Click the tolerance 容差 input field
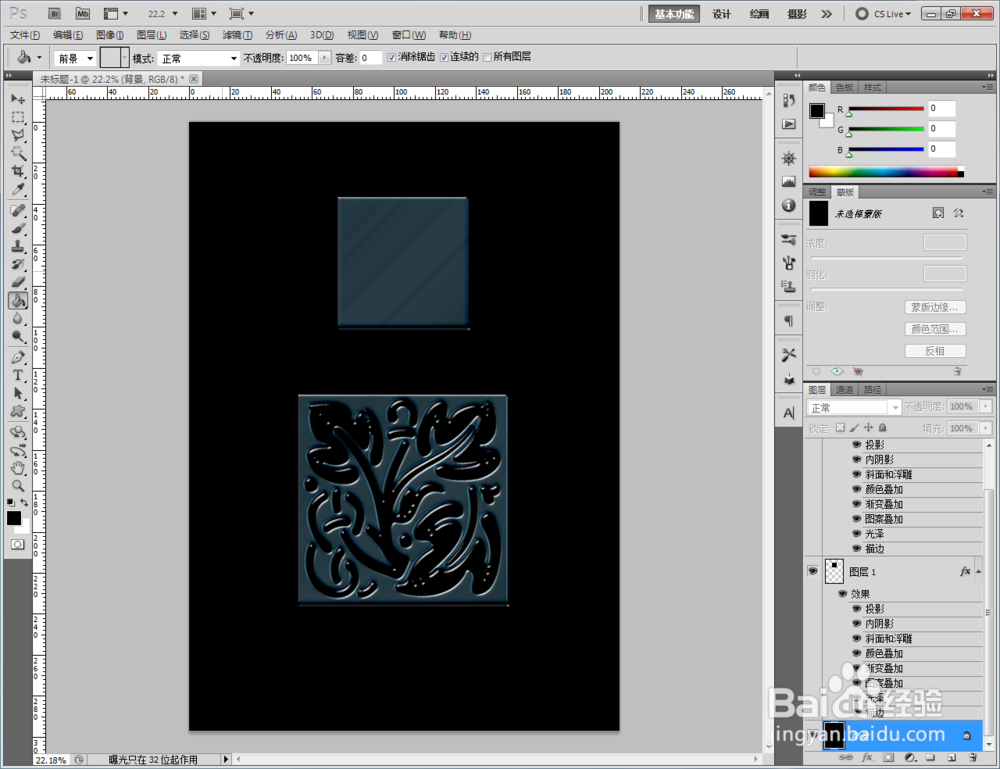The width and height of the screenshot is (1000, 769). tap(370, 58)
